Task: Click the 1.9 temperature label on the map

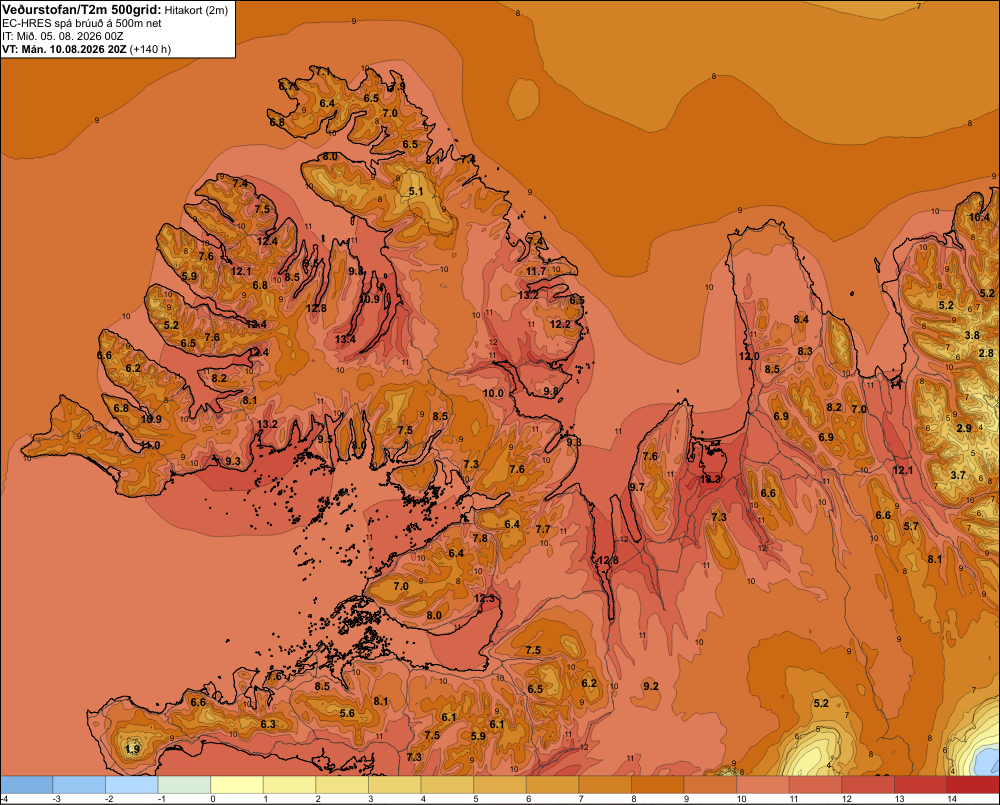Action: click(133, 749)
